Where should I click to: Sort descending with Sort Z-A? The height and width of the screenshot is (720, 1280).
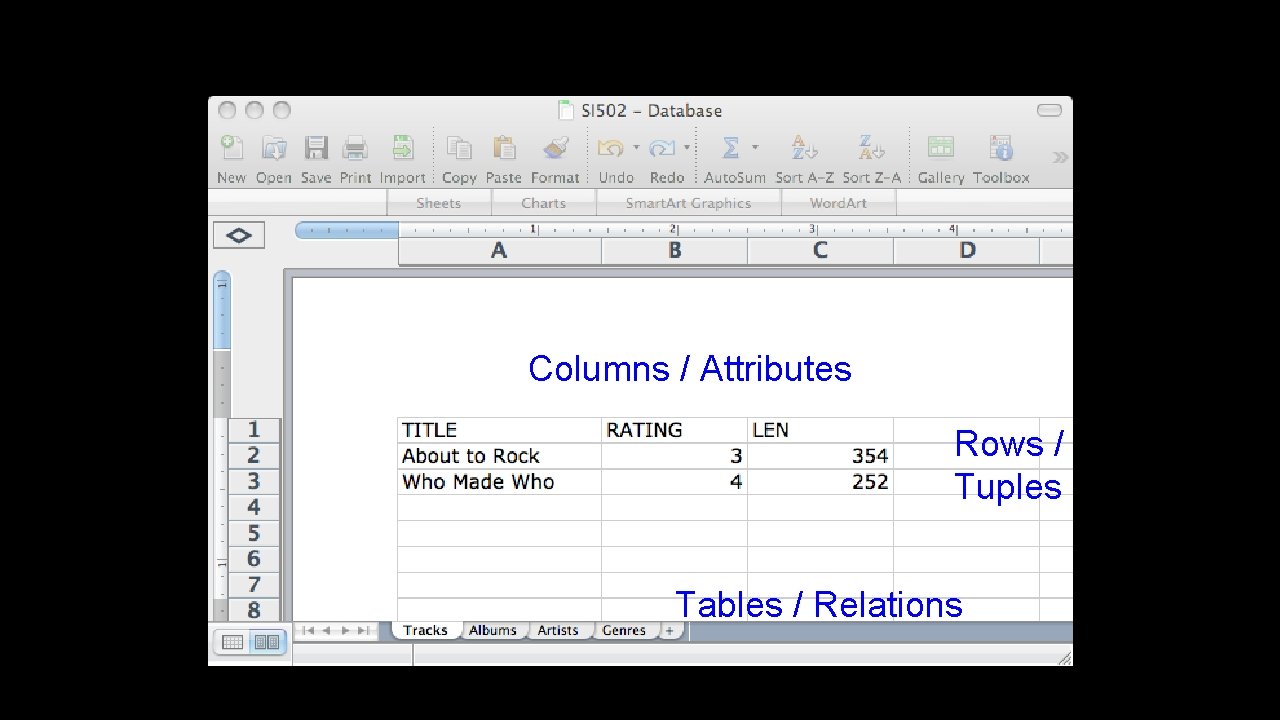(x=871, y=148)
